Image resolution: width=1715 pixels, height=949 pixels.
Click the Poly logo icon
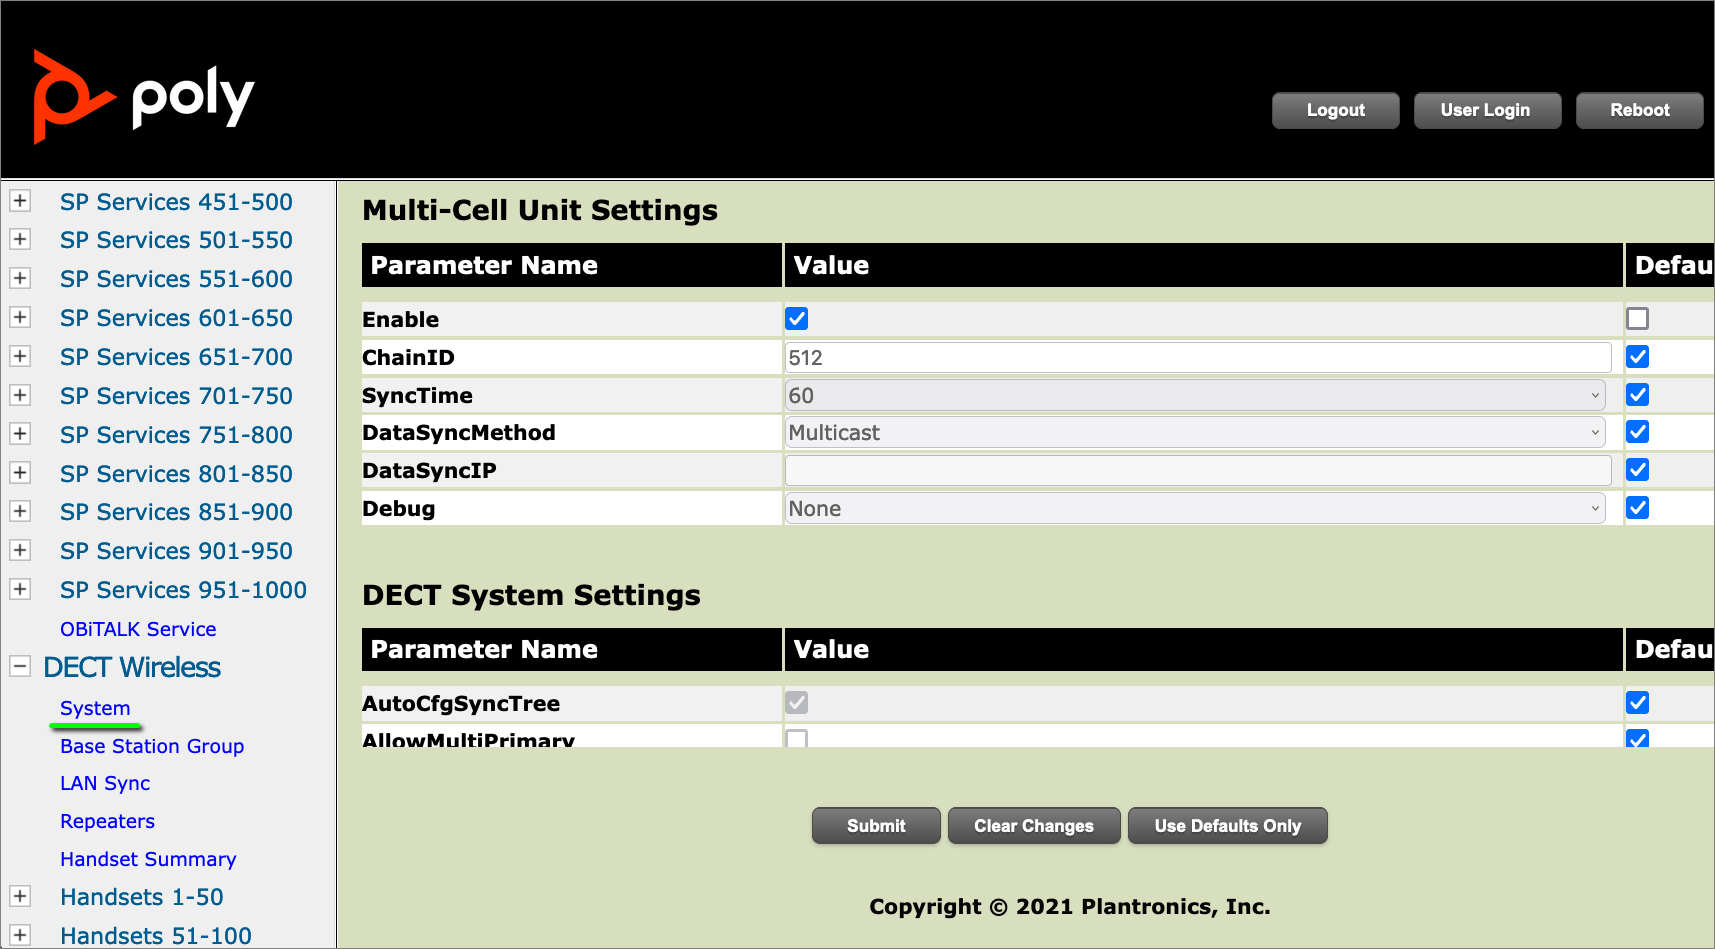point(72,97)
